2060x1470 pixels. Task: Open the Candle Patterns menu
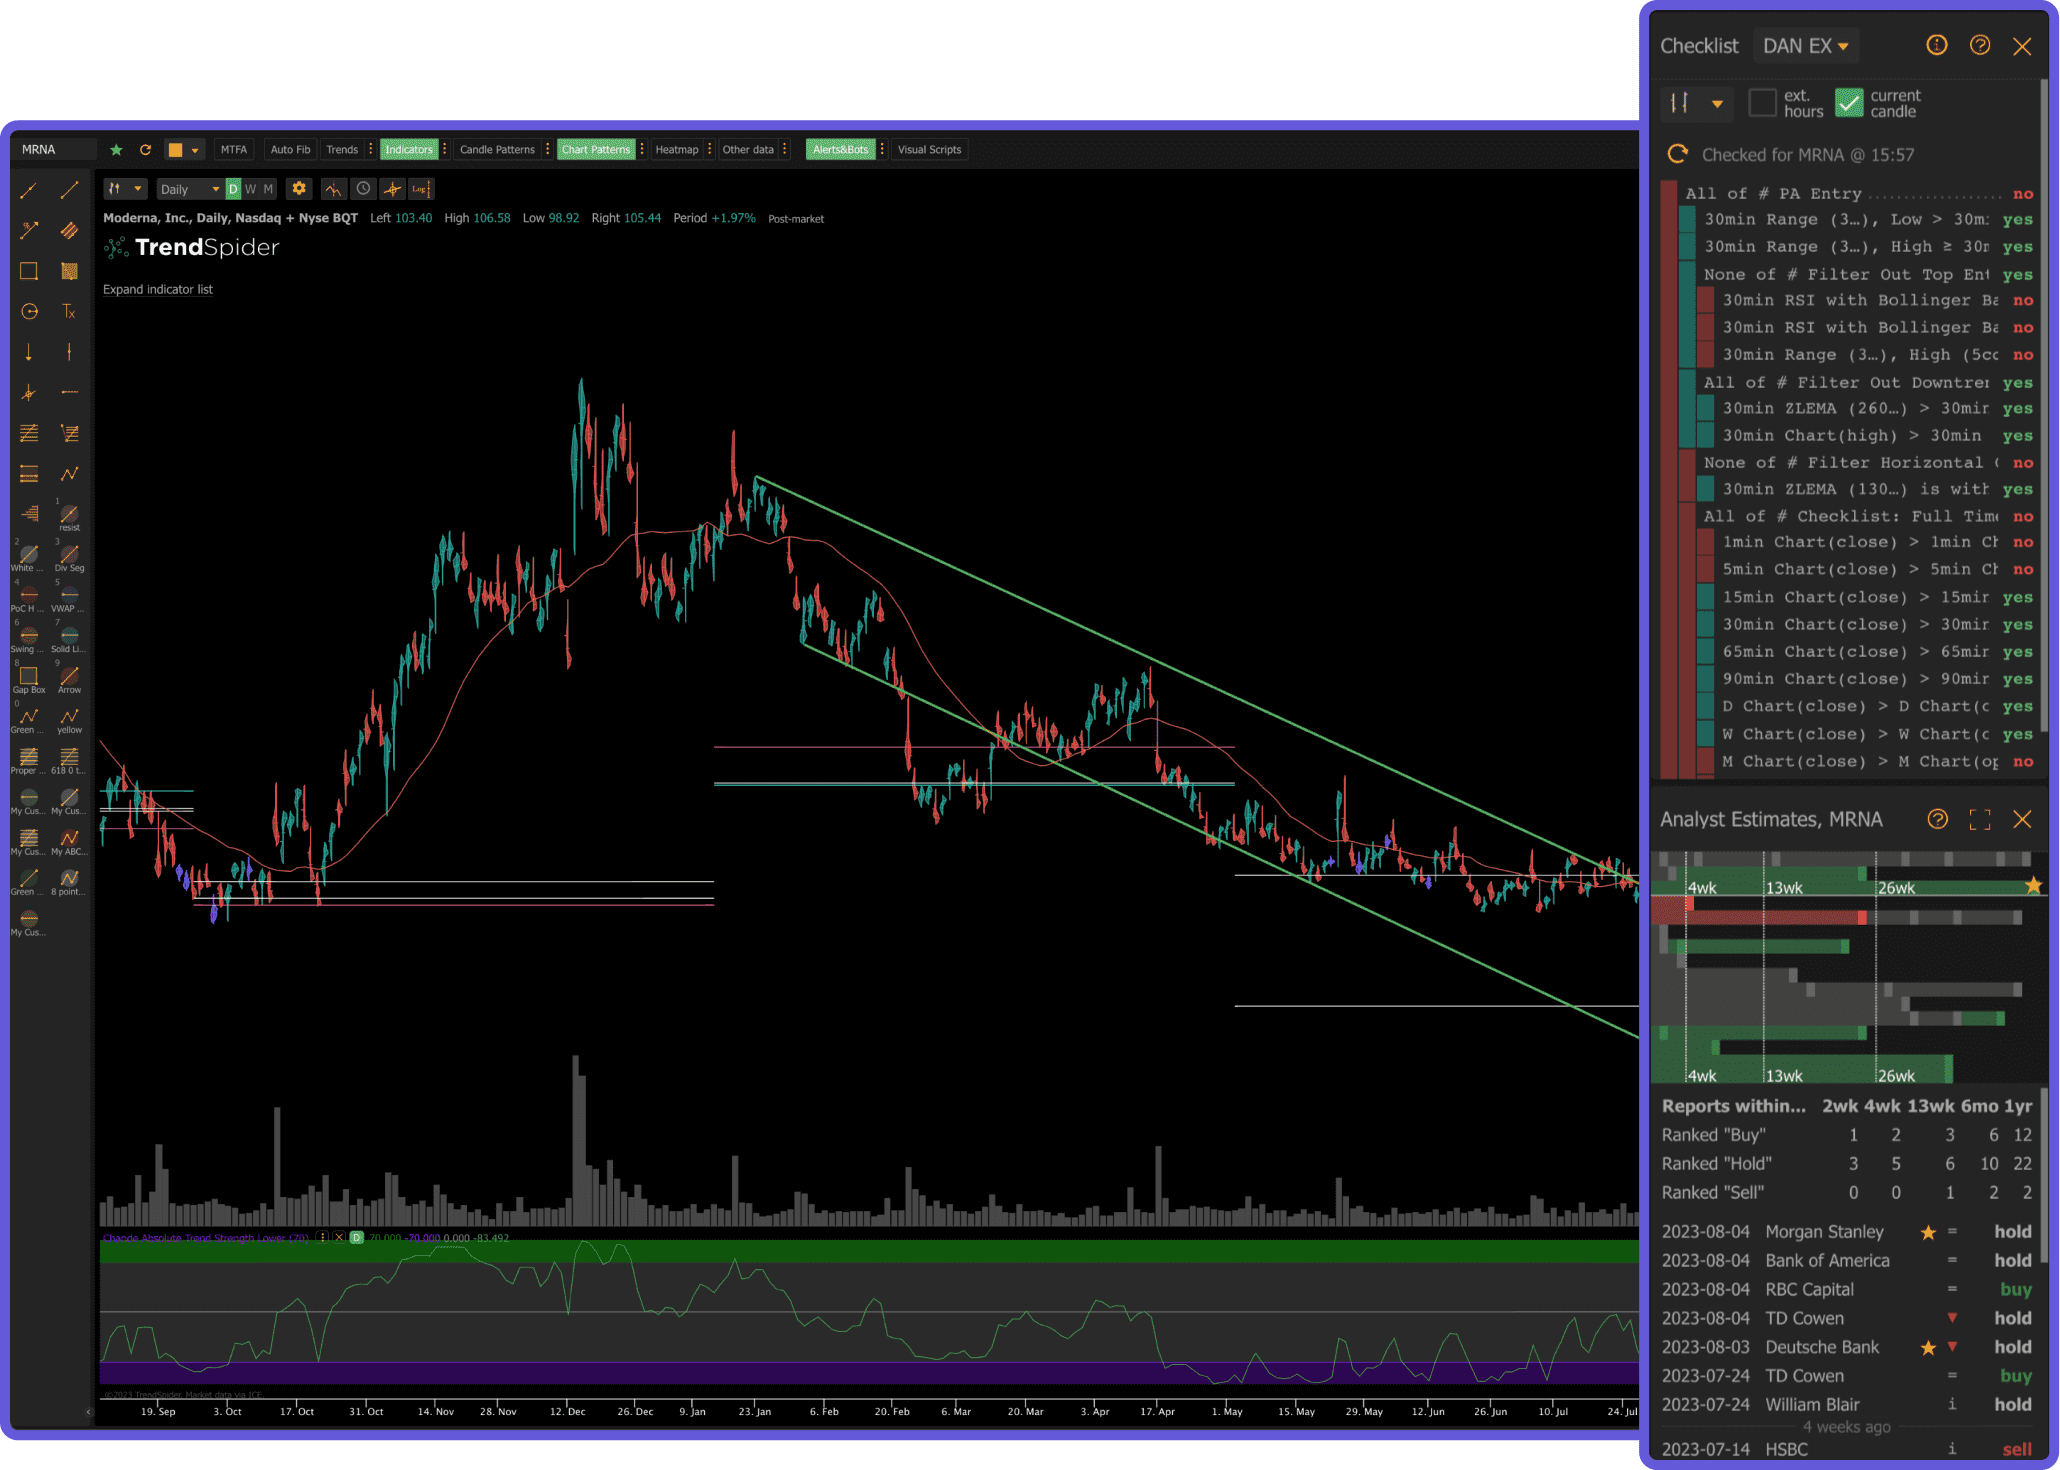pyautogui.click(x=497, y=150)
